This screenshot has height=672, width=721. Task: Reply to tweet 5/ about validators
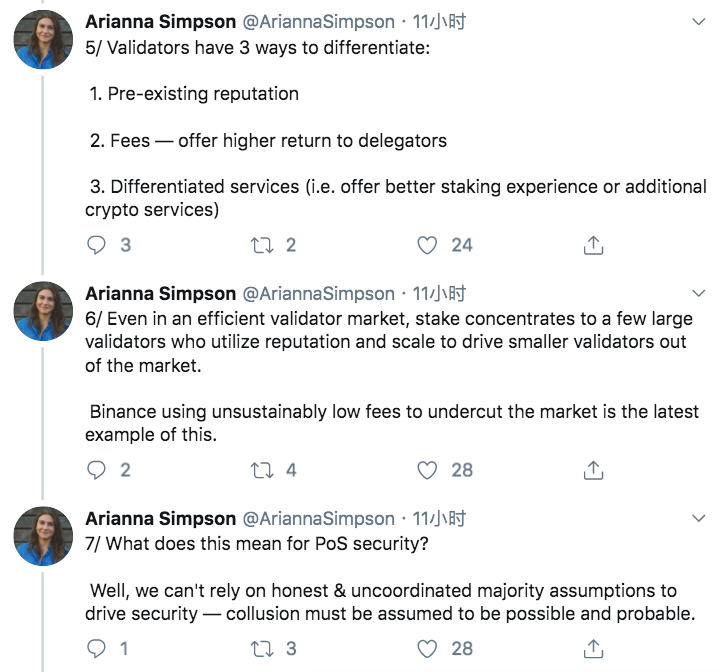[x=96, y=245]
